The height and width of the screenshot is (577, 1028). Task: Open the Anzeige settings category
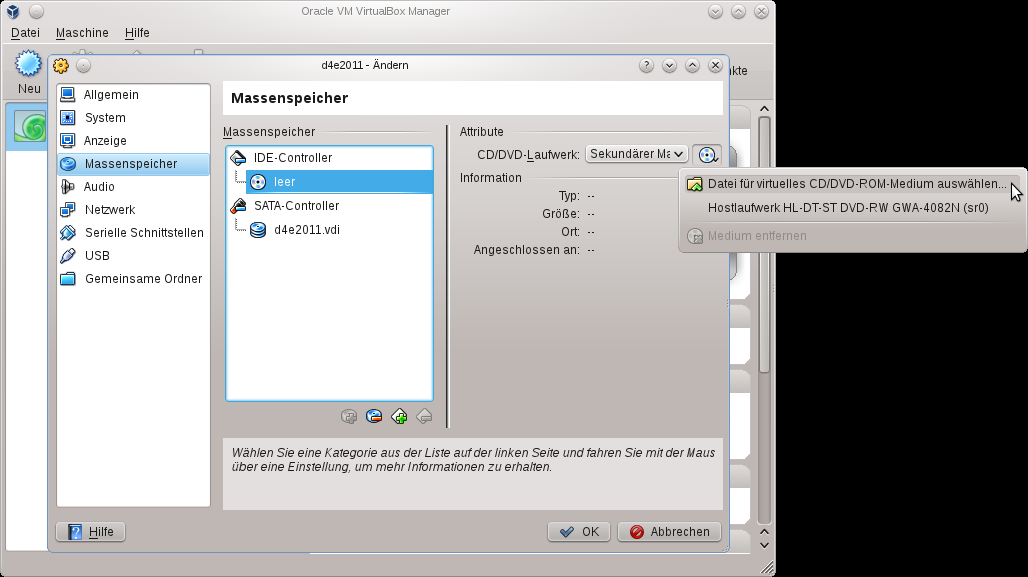coord(133,140)
